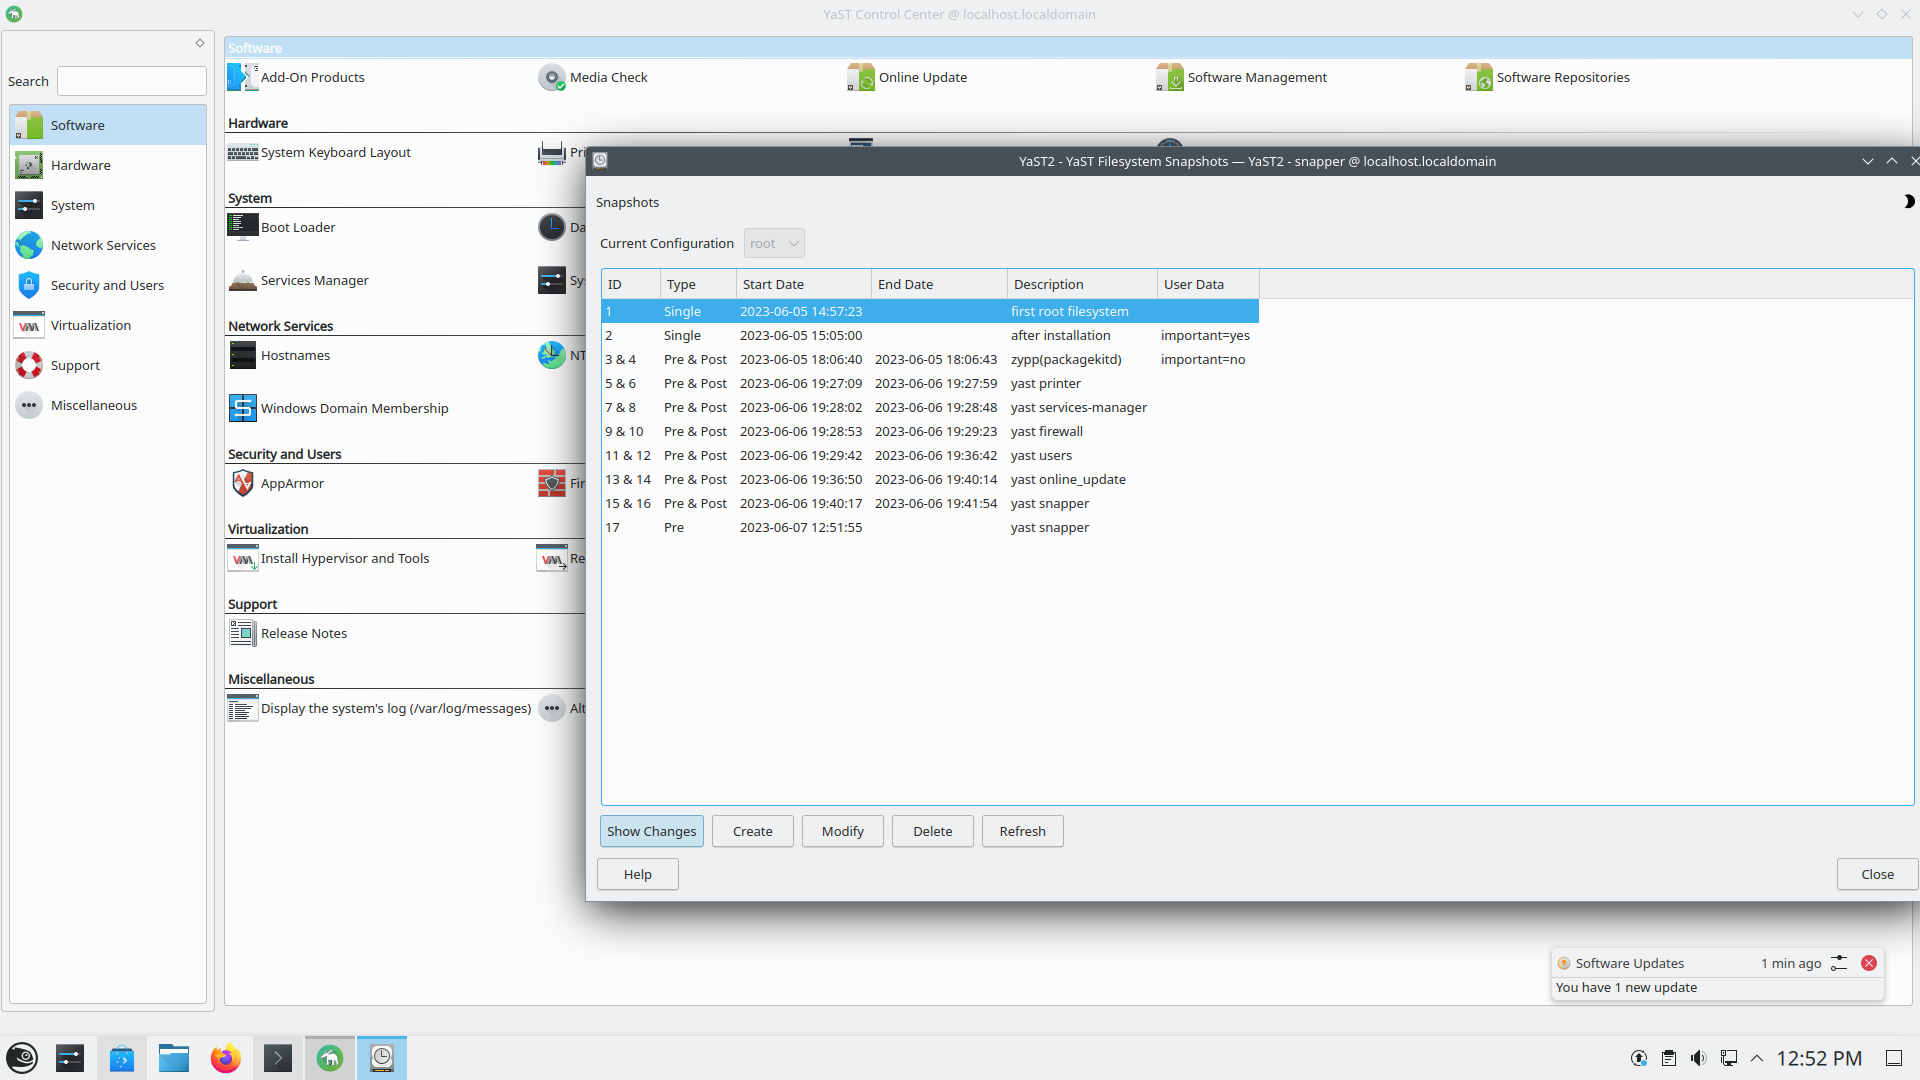Select Software category in sidebar
Viewport: 1920px width, 1080px height.
pyautogui.click(x=108, y=125)
